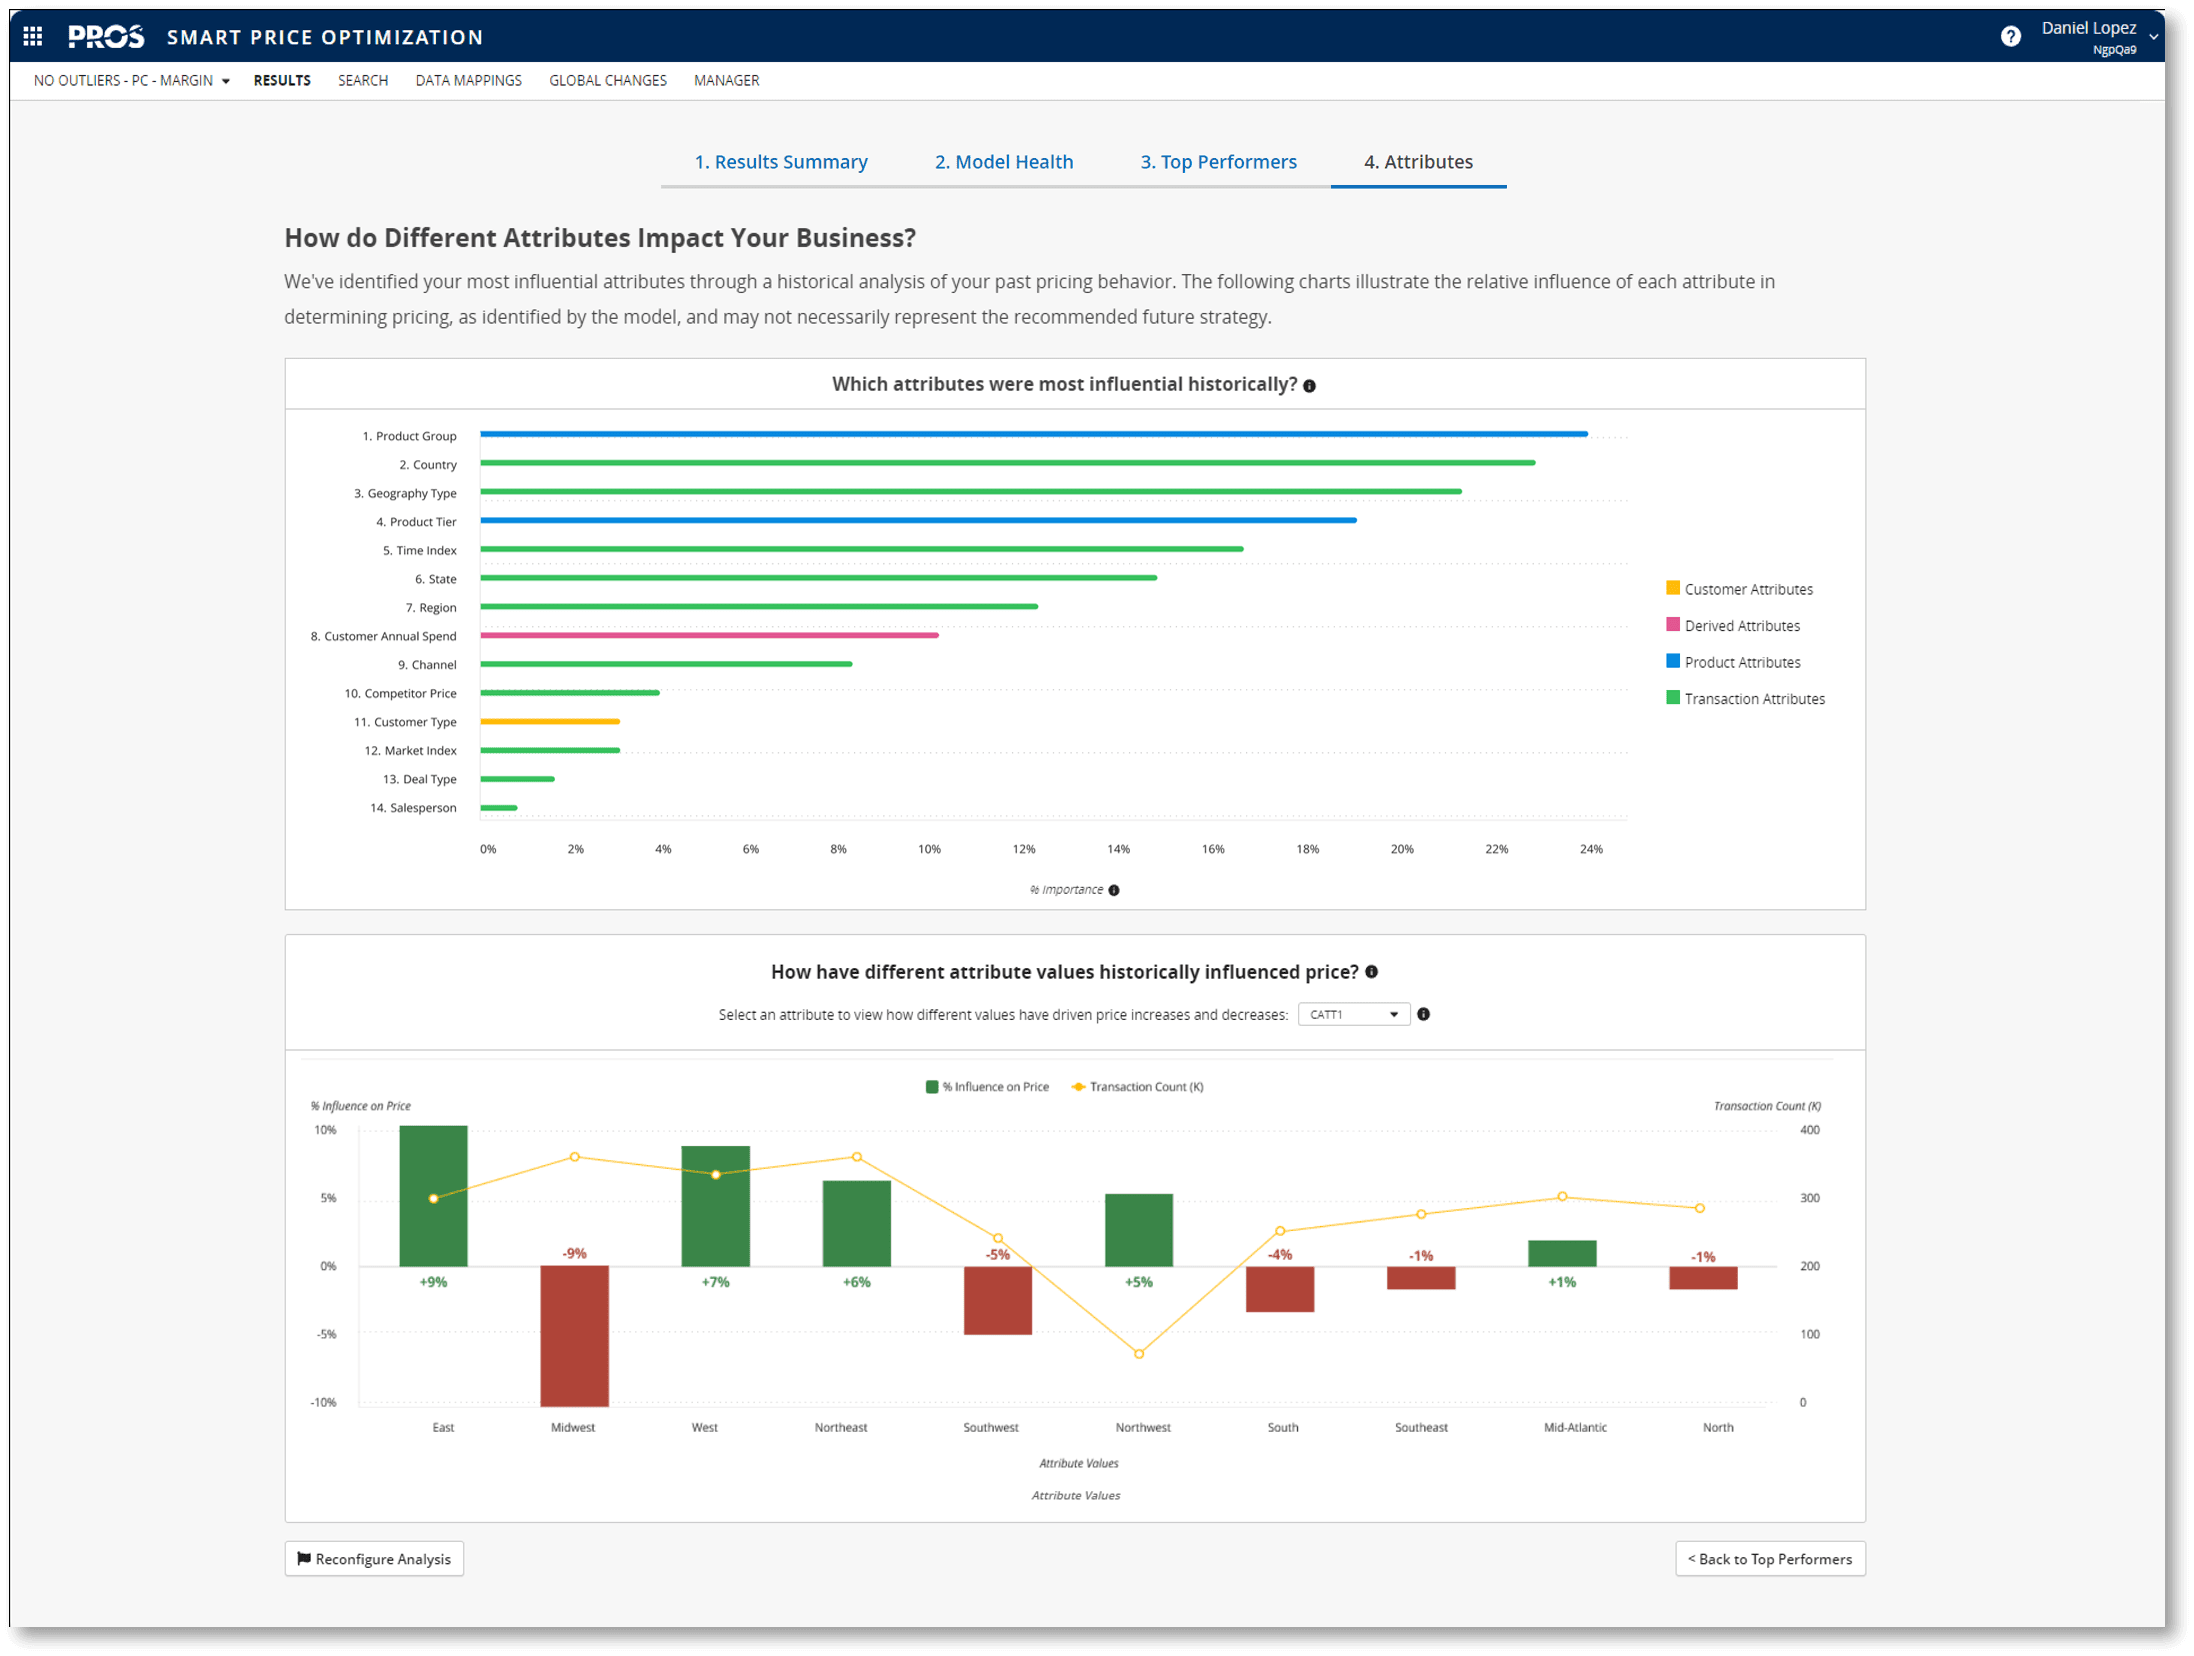Open the help question mark icon
Viewport: 2194px width, 1656px height.
pos(2010,37)
